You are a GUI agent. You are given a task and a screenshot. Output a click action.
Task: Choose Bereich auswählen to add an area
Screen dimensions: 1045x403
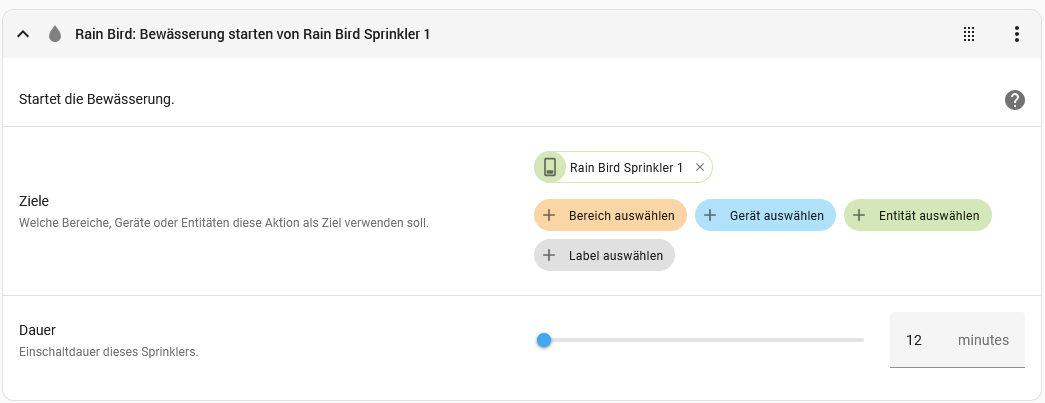610,215
